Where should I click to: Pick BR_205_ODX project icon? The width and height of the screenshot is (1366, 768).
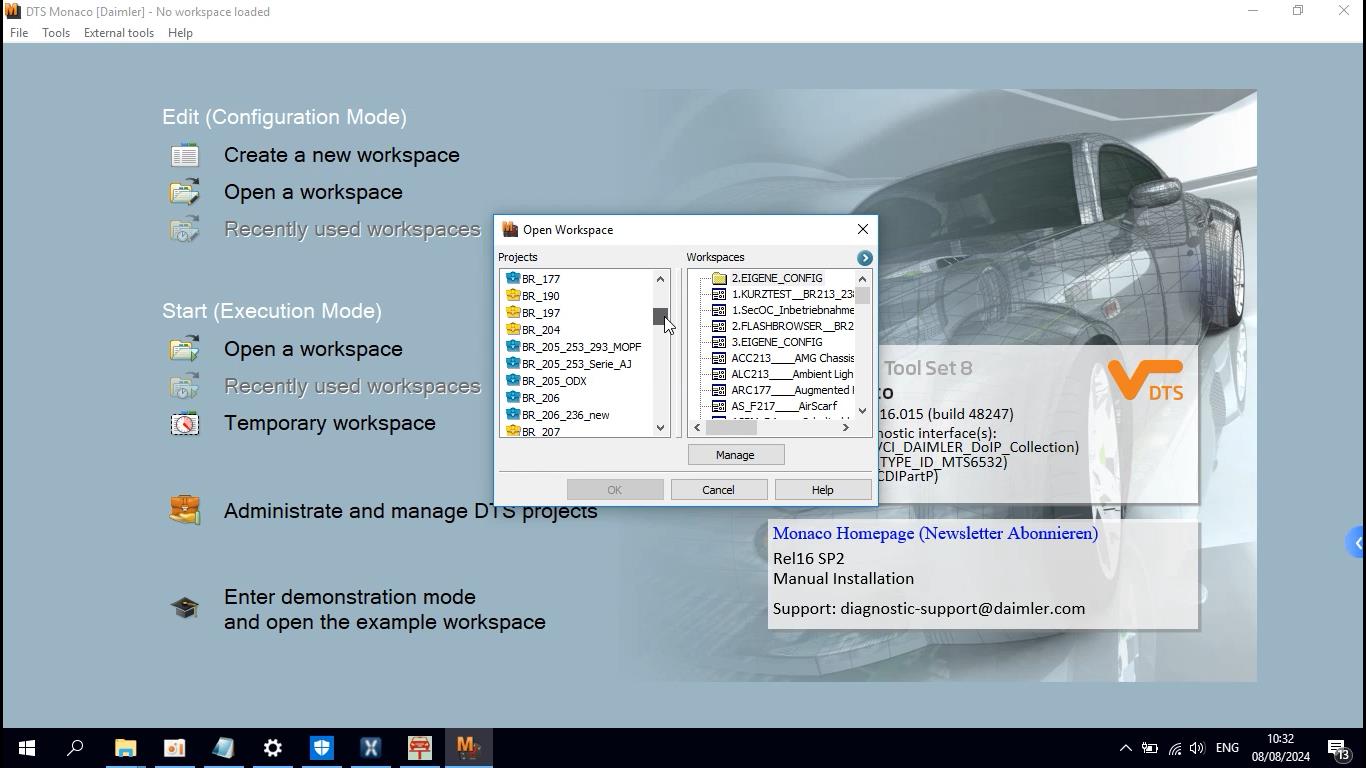pos(513,381)
